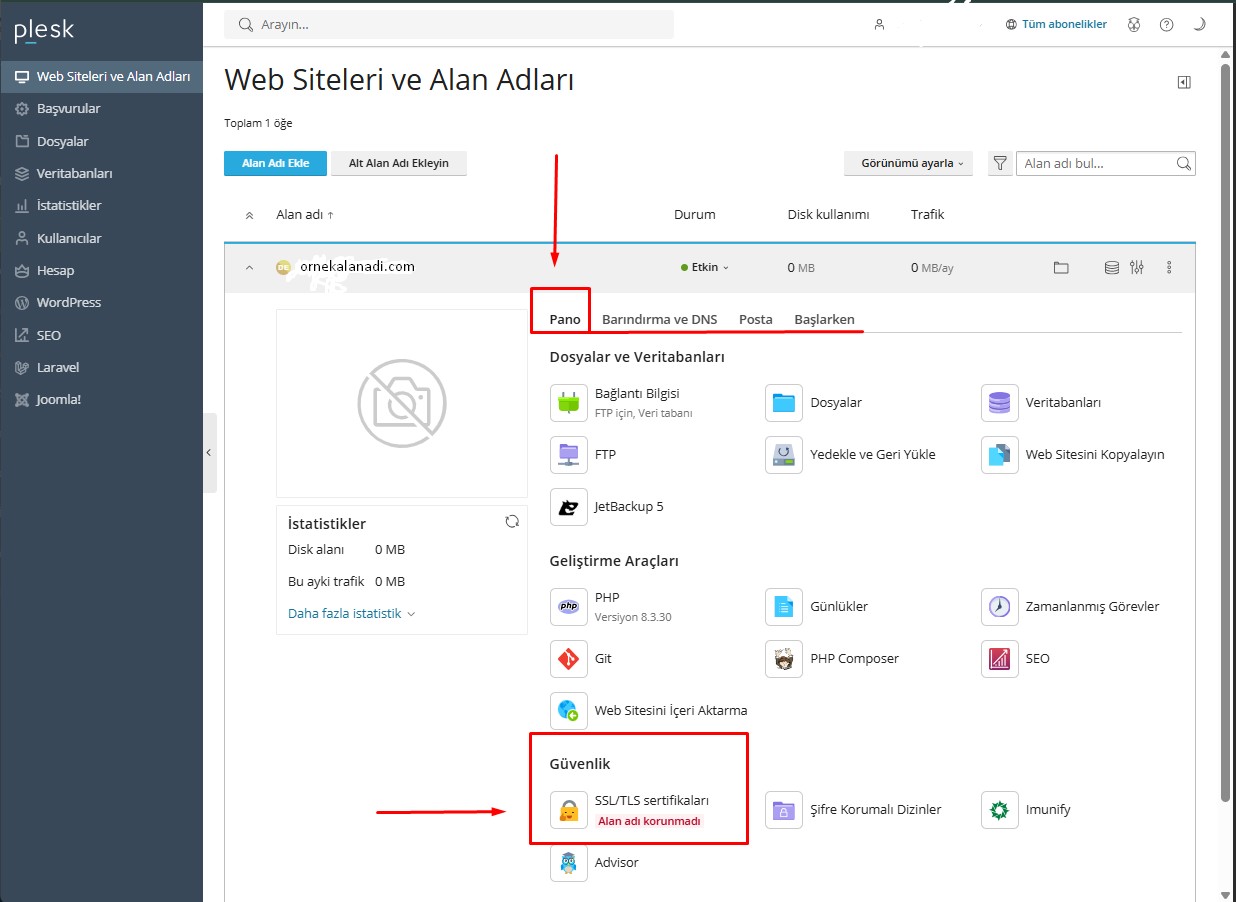
Task: Collapse the left sidebar handle
Action: (209, 453)
